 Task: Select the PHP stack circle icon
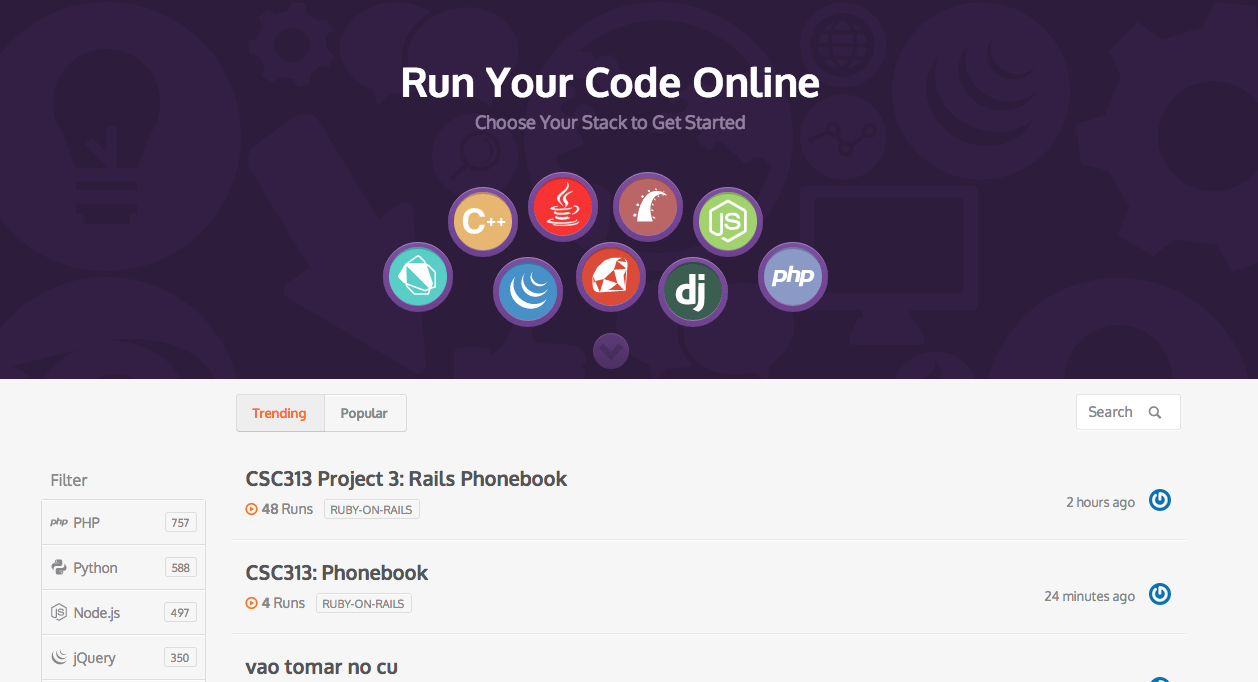(x=793, y=277)
